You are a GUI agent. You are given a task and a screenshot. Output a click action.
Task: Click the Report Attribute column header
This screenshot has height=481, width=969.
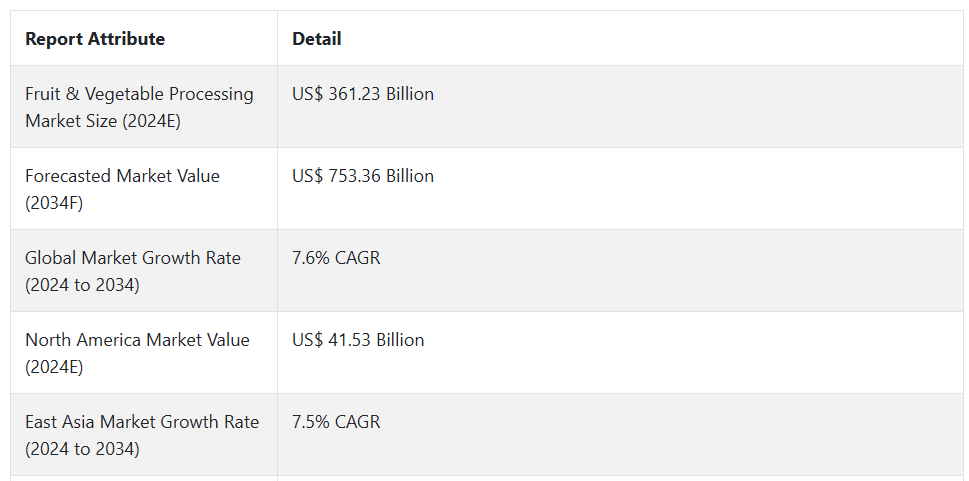pos(95,39)
